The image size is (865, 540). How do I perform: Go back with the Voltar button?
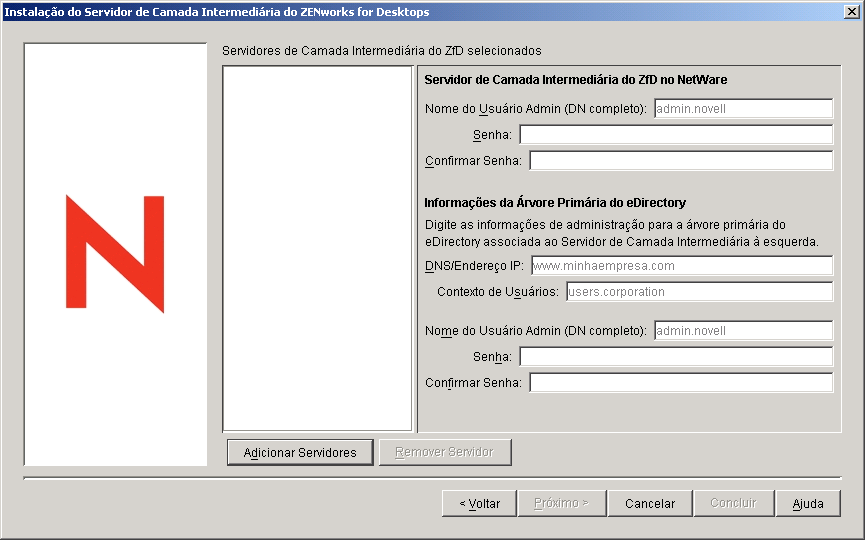tap(479, 503)
